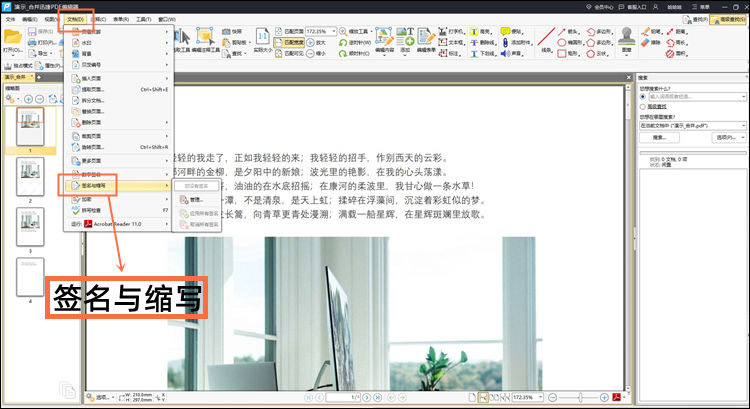Select the Edit Content tool
Screen dimensions: 750x409
click(x=384, y=41)
